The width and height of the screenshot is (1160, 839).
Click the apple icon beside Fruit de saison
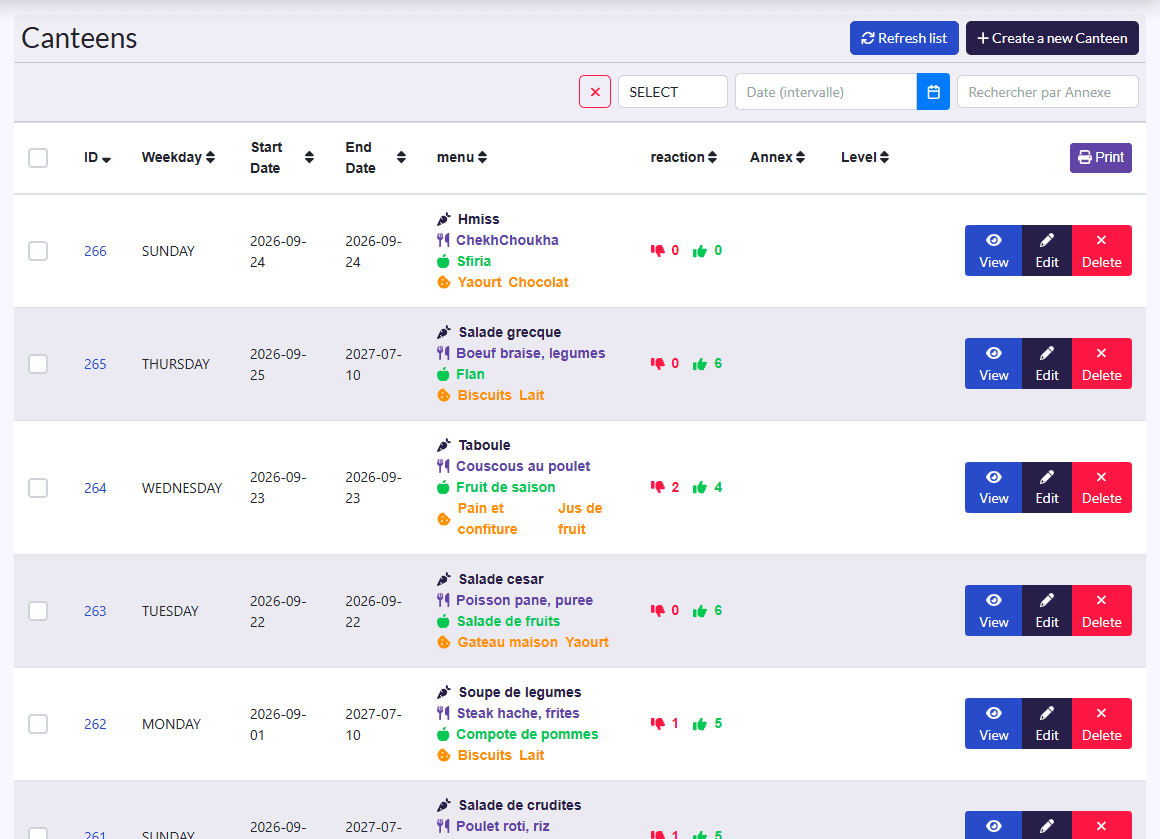443,487
